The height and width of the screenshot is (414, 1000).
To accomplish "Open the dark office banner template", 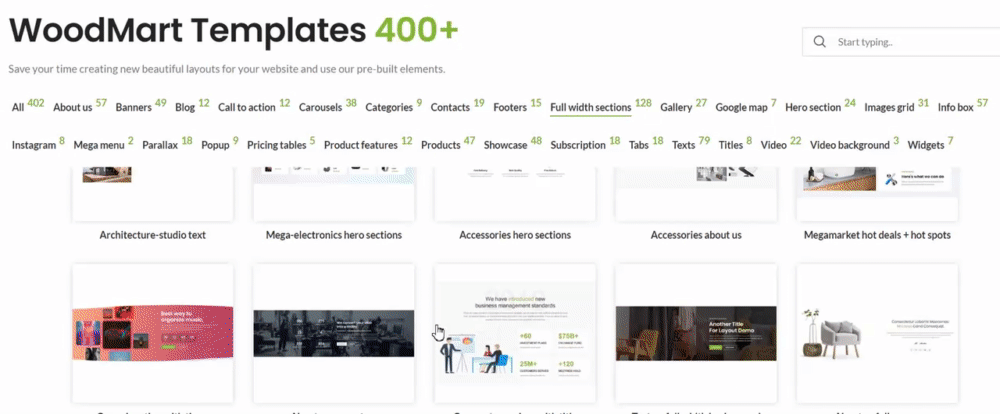I will [334, 333].
